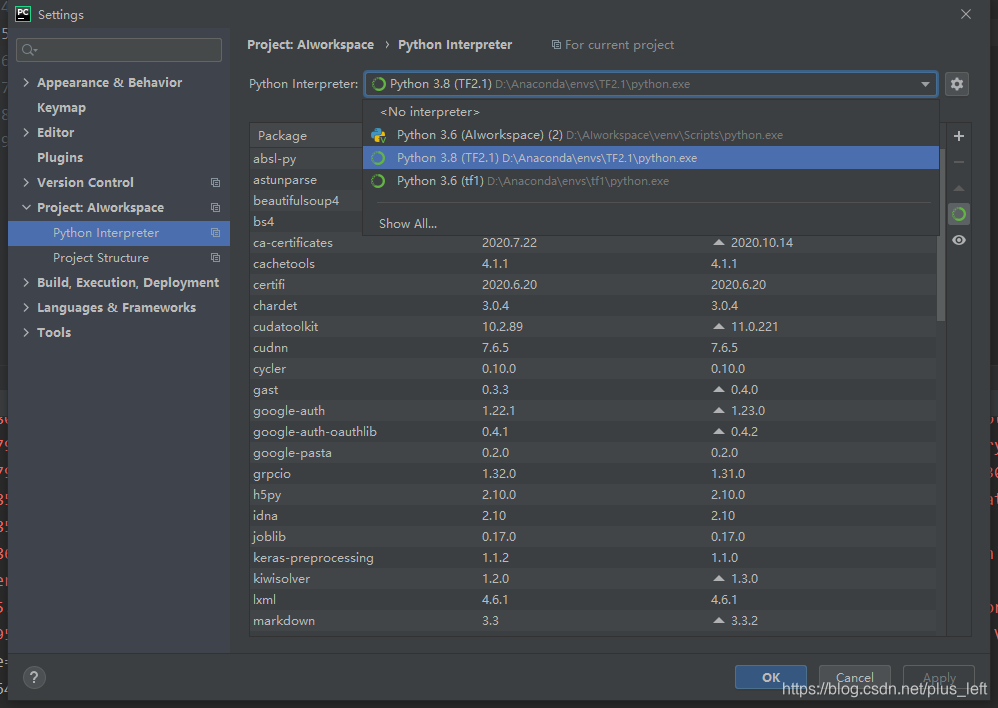
Task: Click the search magnifier icon in settings
Action: [x=29, y=50]
